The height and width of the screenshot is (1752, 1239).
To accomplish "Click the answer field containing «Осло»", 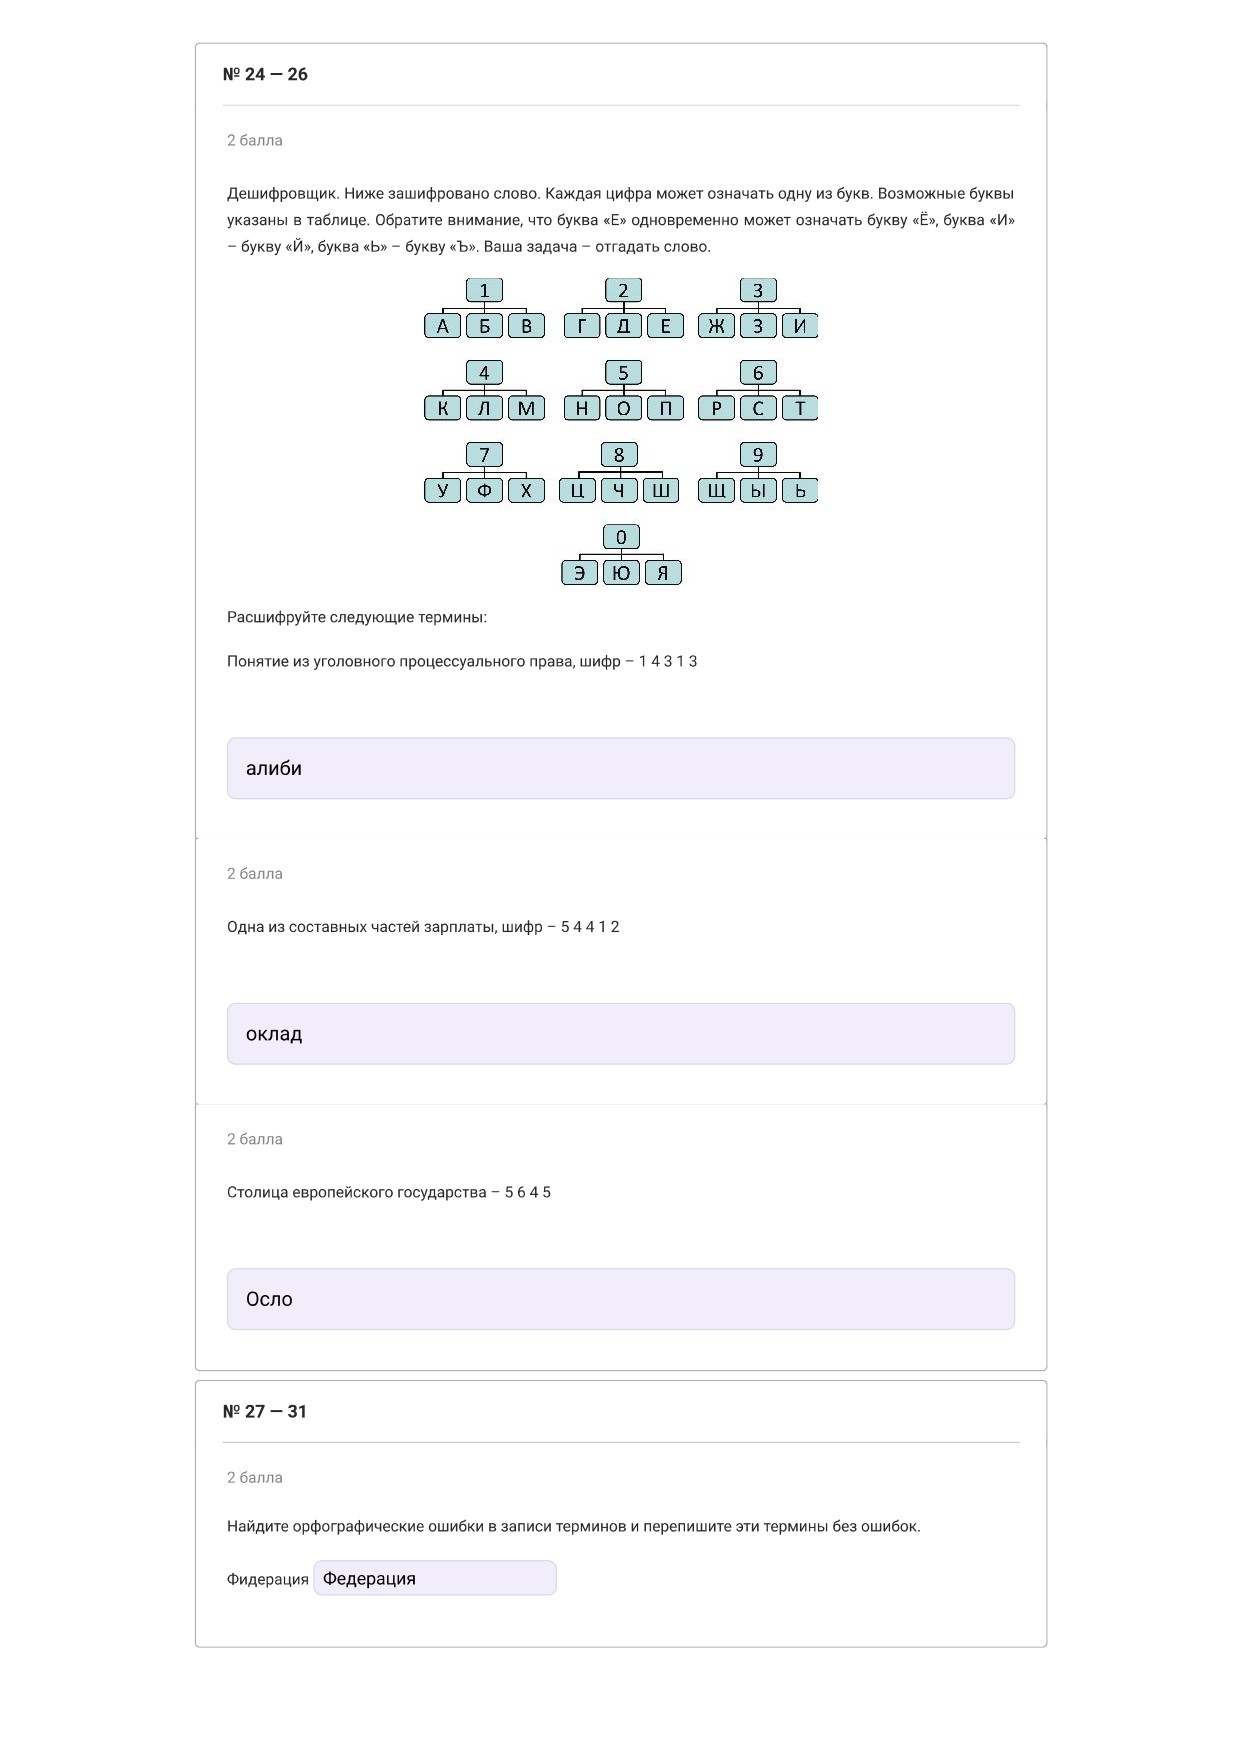I will pos(620,1299).
